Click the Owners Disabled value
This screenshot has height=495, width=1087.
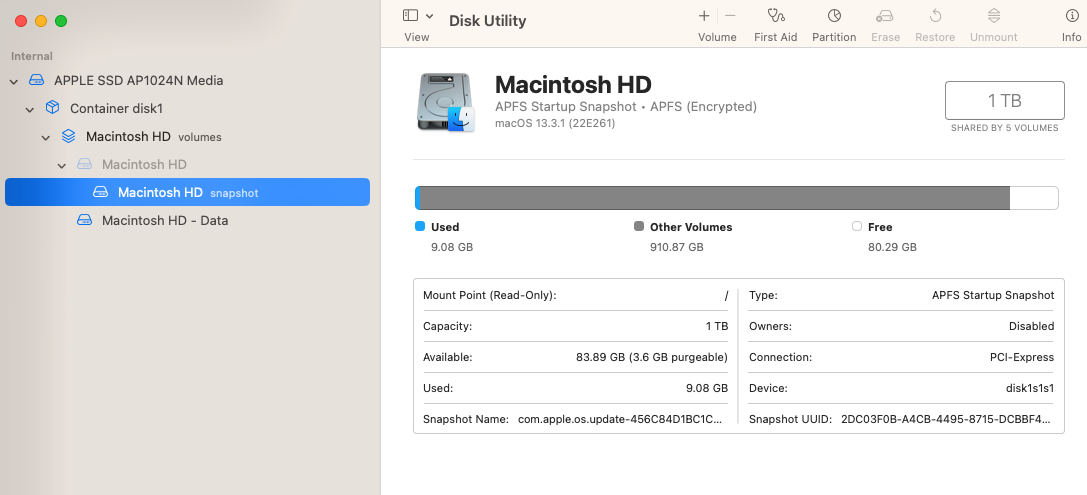1032,326
